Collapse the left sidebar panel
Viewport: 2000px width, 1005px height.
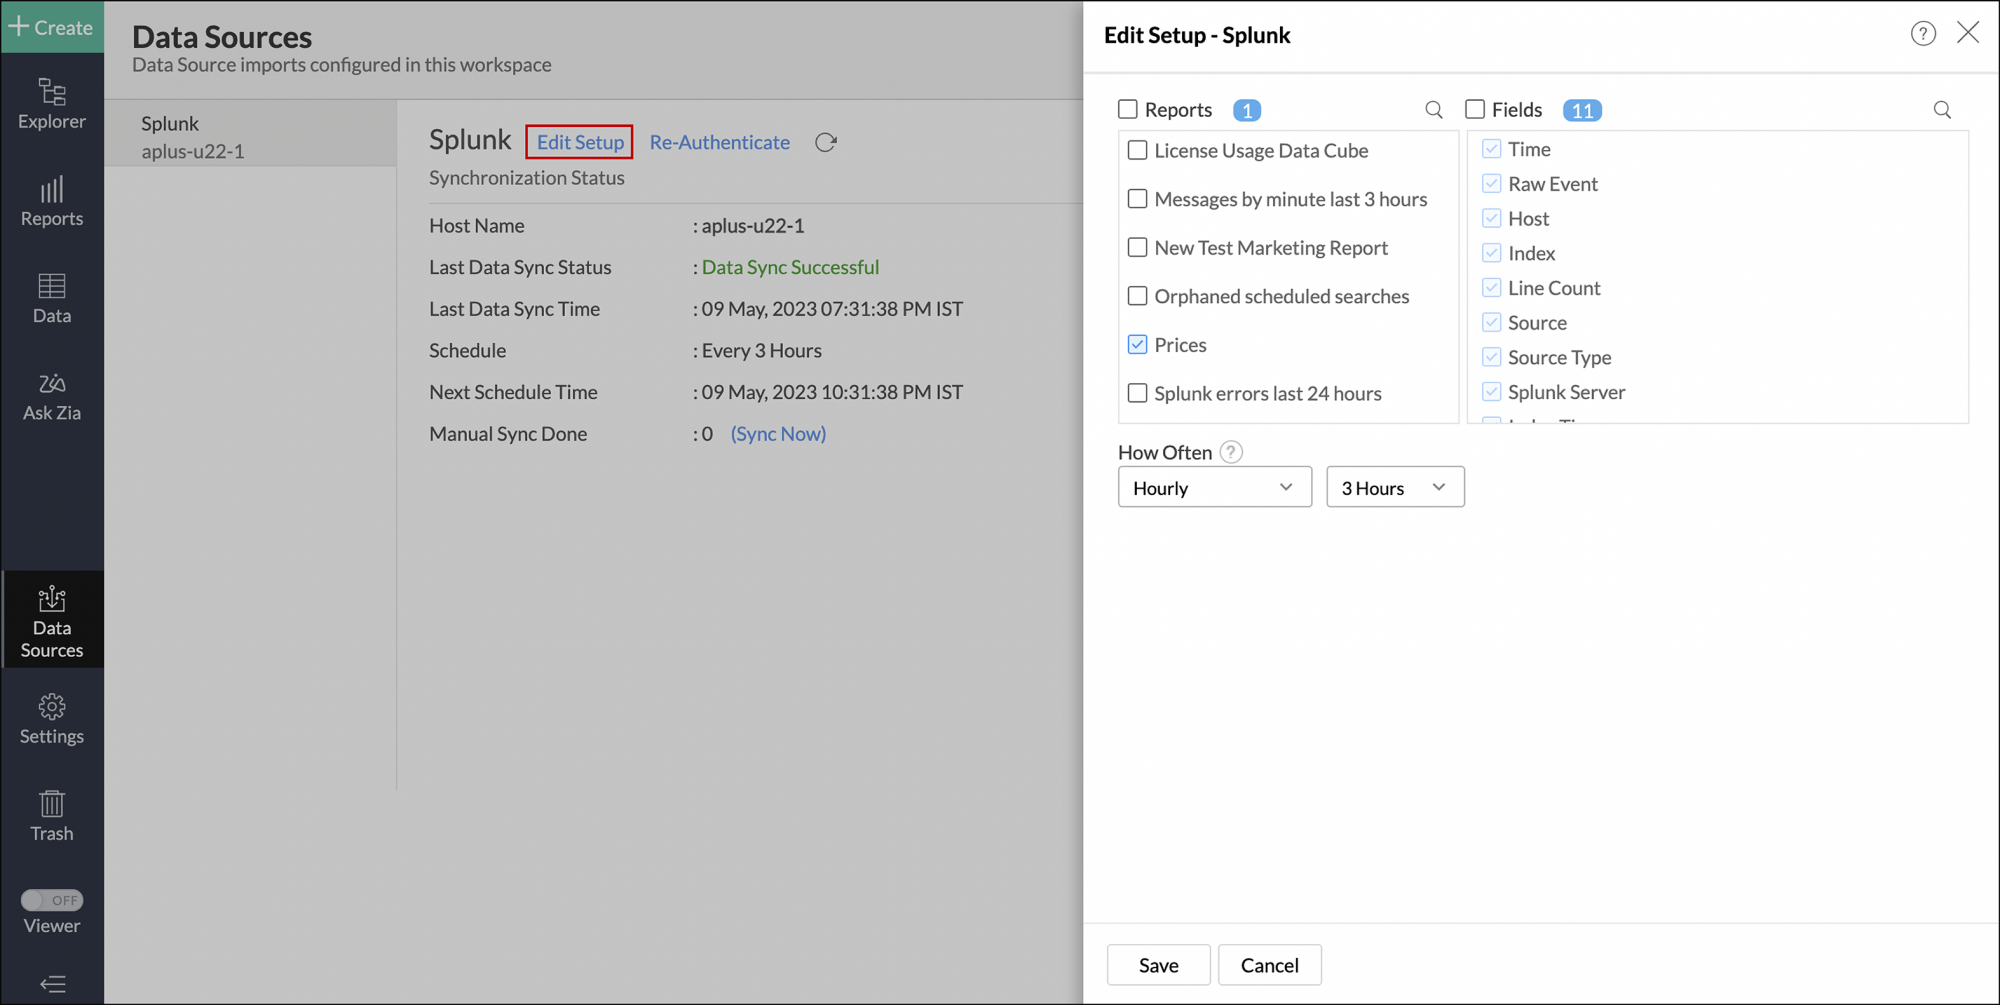(x=52, y=984)
